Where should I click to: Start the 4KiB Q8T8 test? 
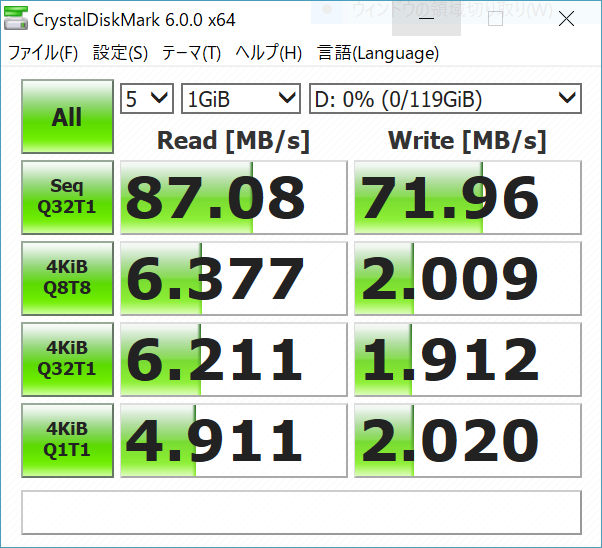pyautogui.click(x=67, y=278)
